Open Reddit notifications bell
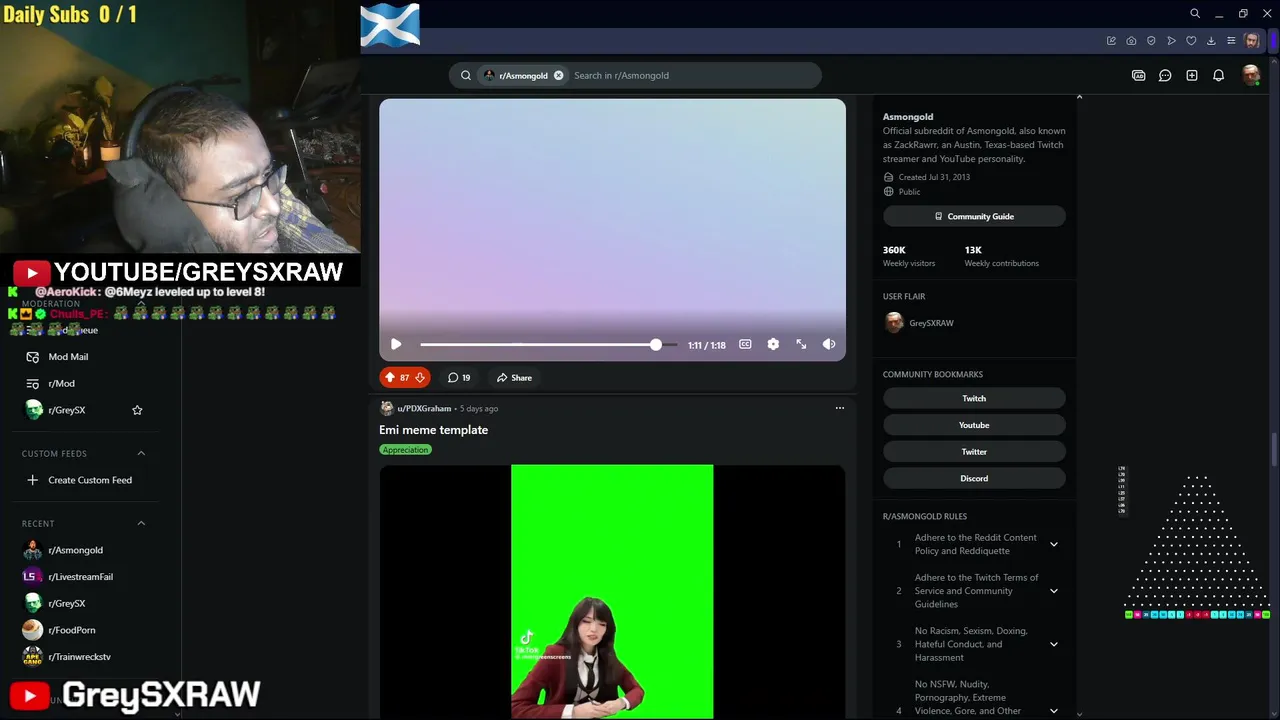This screenshot has height=720, width=1280. coord(1219,75)
